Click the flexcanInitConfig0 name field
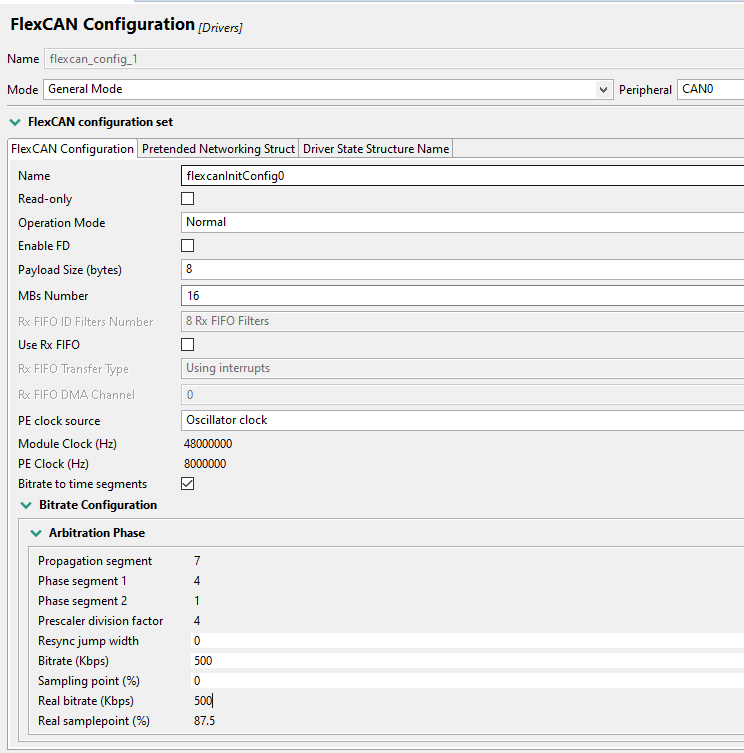This screenshot has width=744, height=753. coord(460,176)
